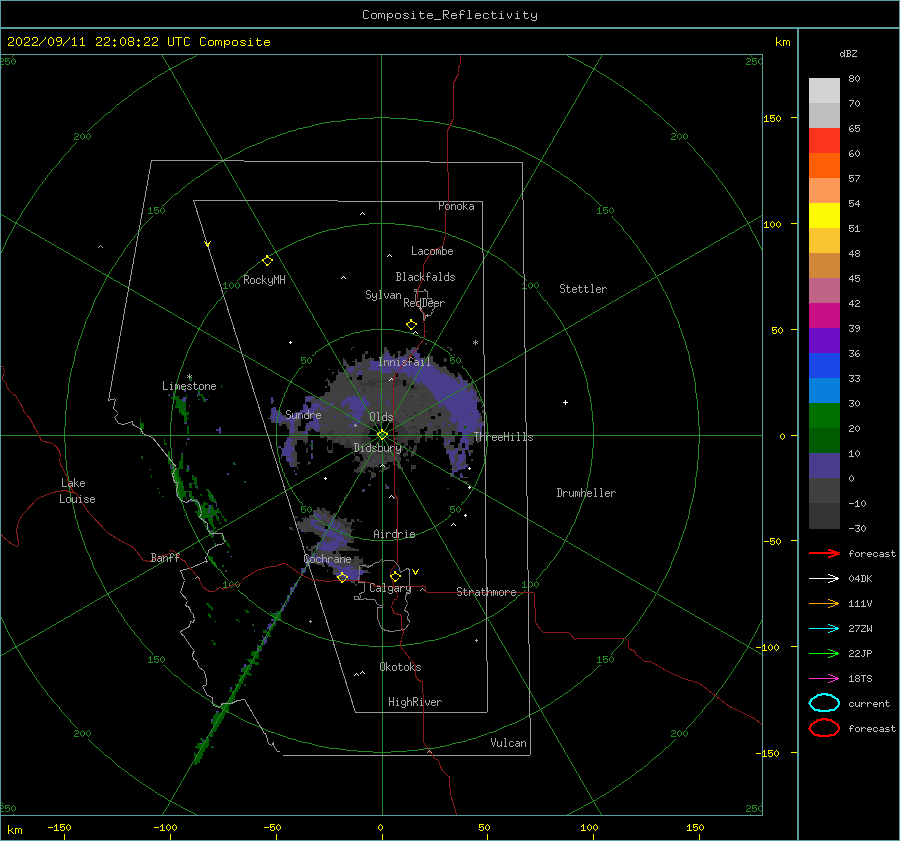
Task: Click the RockyMH label
Action: (264, 280)
